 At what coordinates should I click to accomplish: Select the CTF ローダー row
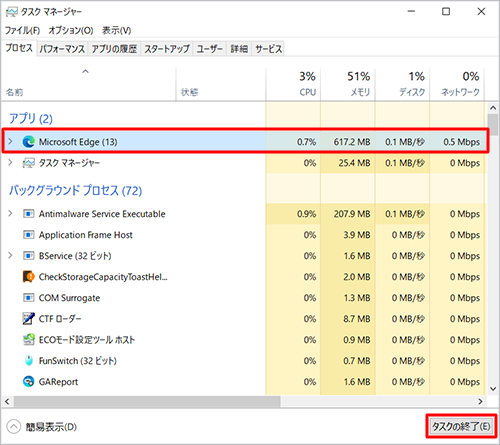[x=244, y=319]
